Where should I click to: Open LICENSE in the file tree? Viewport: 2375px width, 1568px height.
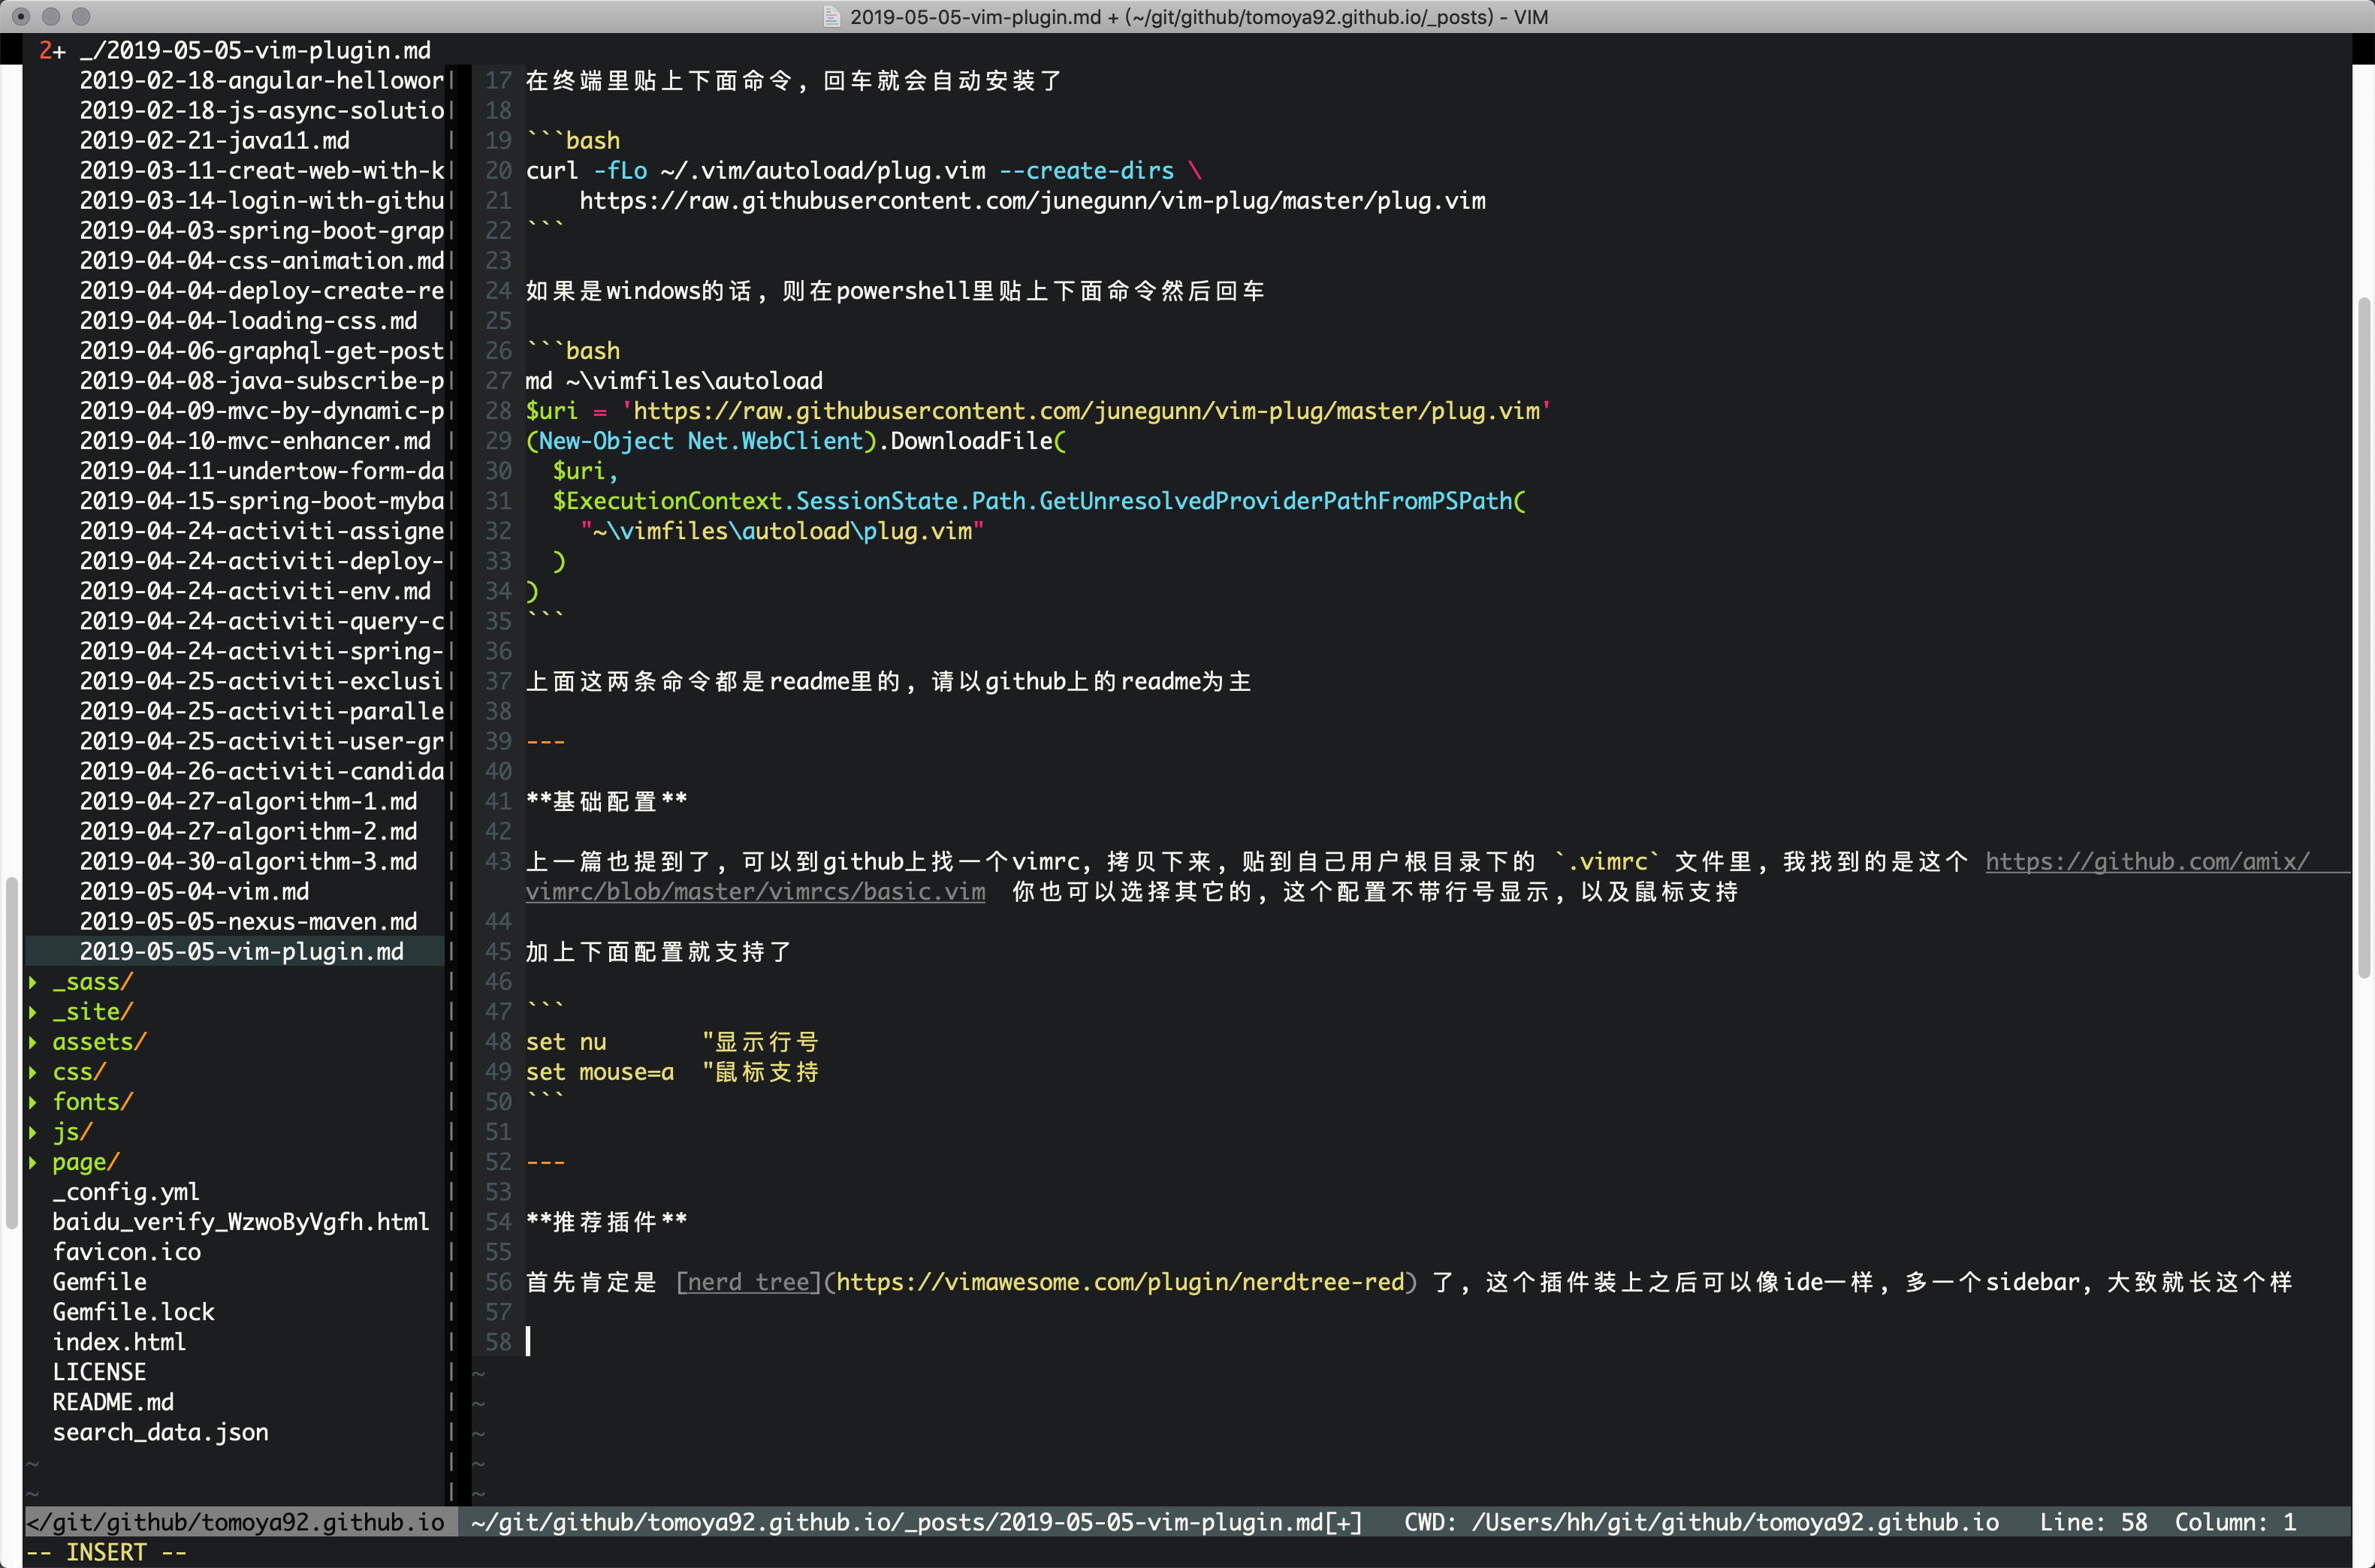tap(99, 1372)
